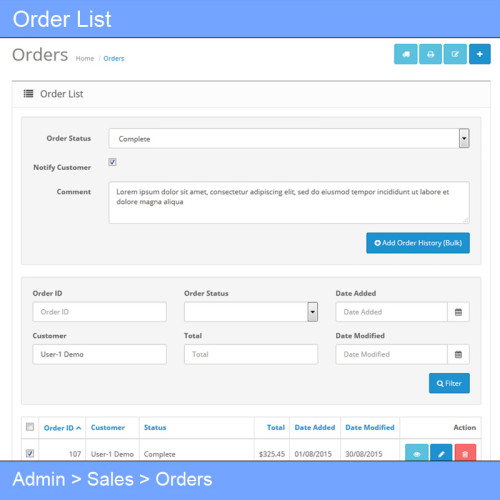Screen dimensions: 500x500
Task: Open the bulk Order Status dropdown showing Complete
Action: pyautogui.click(x=289, y=138)
